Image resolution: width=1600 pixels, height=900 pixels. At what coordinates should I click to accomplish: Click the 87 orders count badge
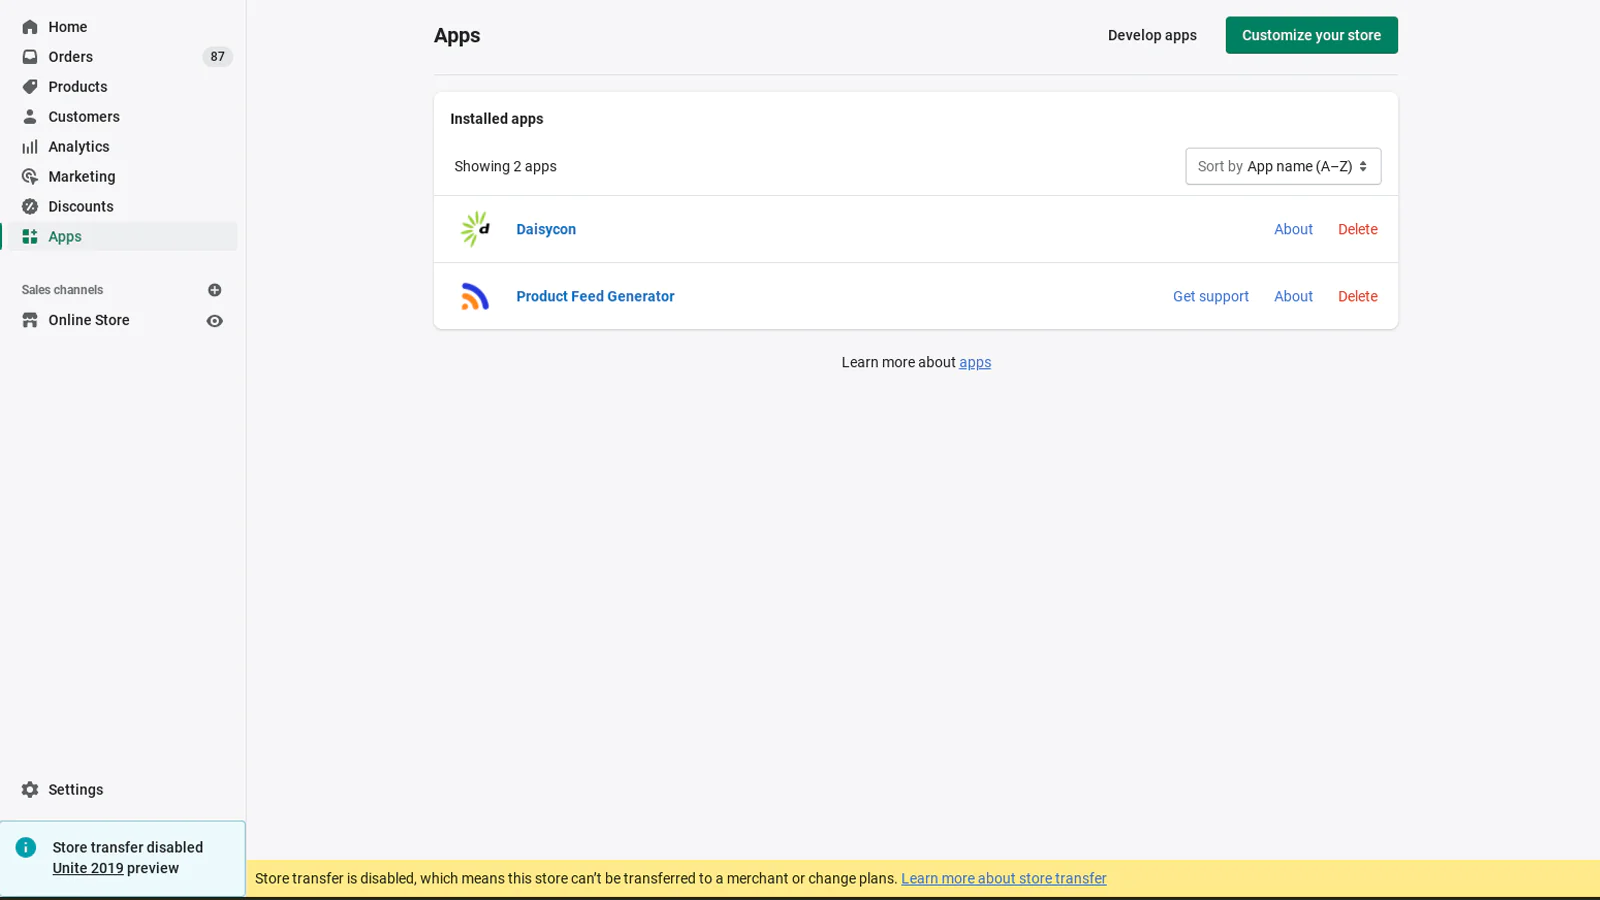pyautogui.click(x=217, y=57)
